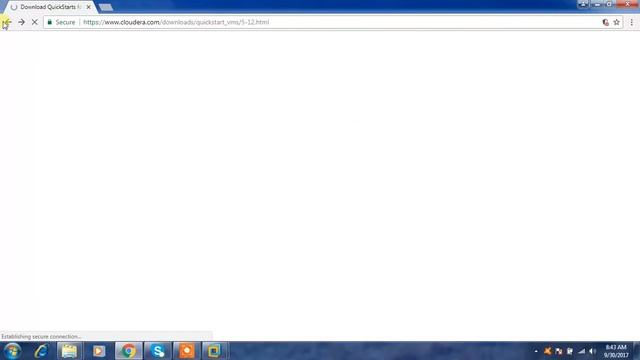Minimize the Chrome window
The image size is (640, 360).
597,4
